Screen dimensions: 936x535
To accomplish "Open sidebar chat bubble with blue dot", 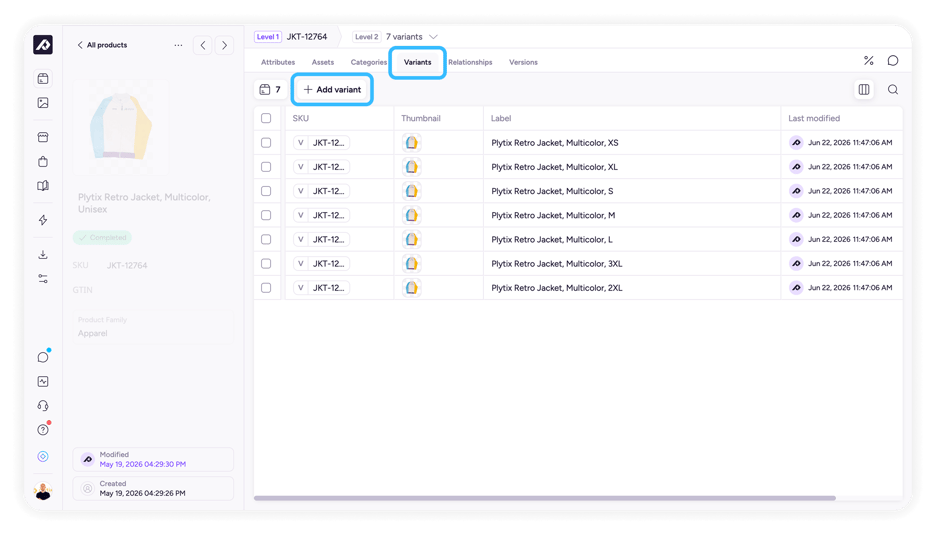I will click(x=43, y=357).
